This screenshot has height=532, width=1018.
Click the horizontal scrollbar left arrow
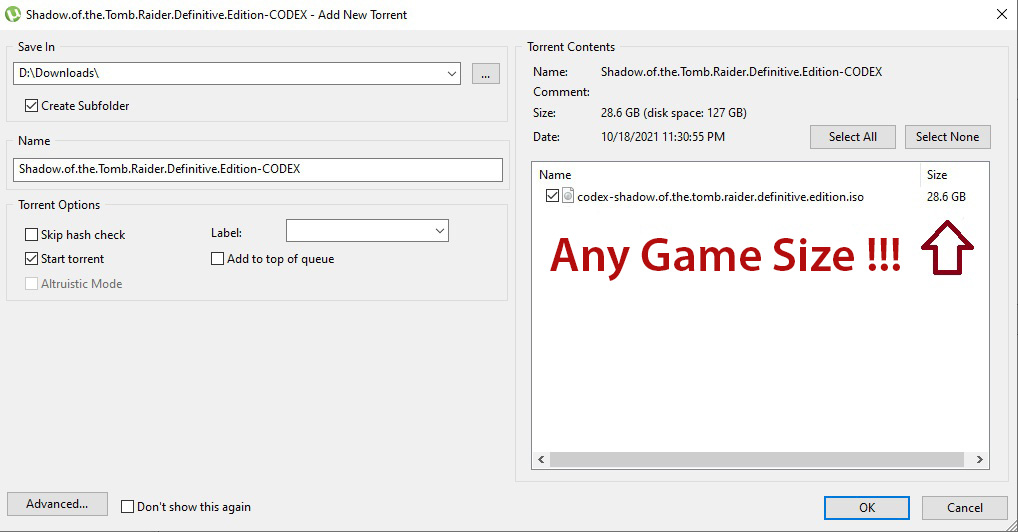541,459
